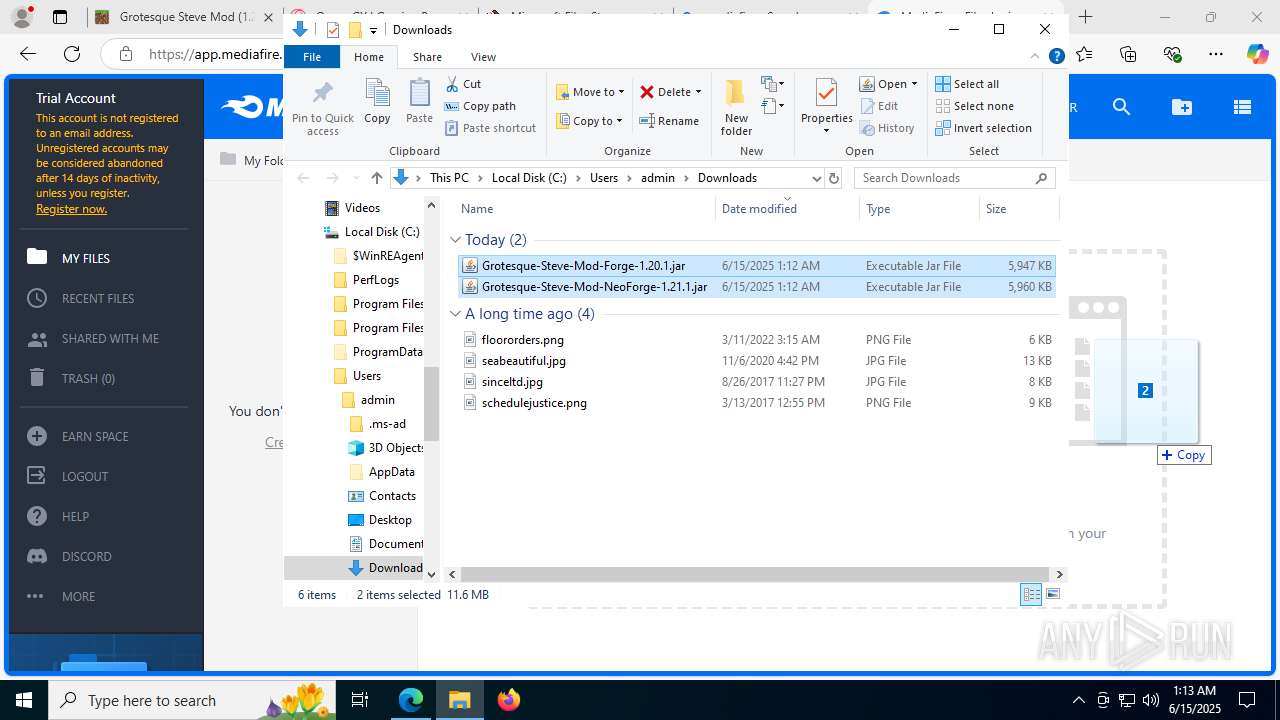Click the red Delete button
This screenshot has height=720, width=1280.
point(665,91)
